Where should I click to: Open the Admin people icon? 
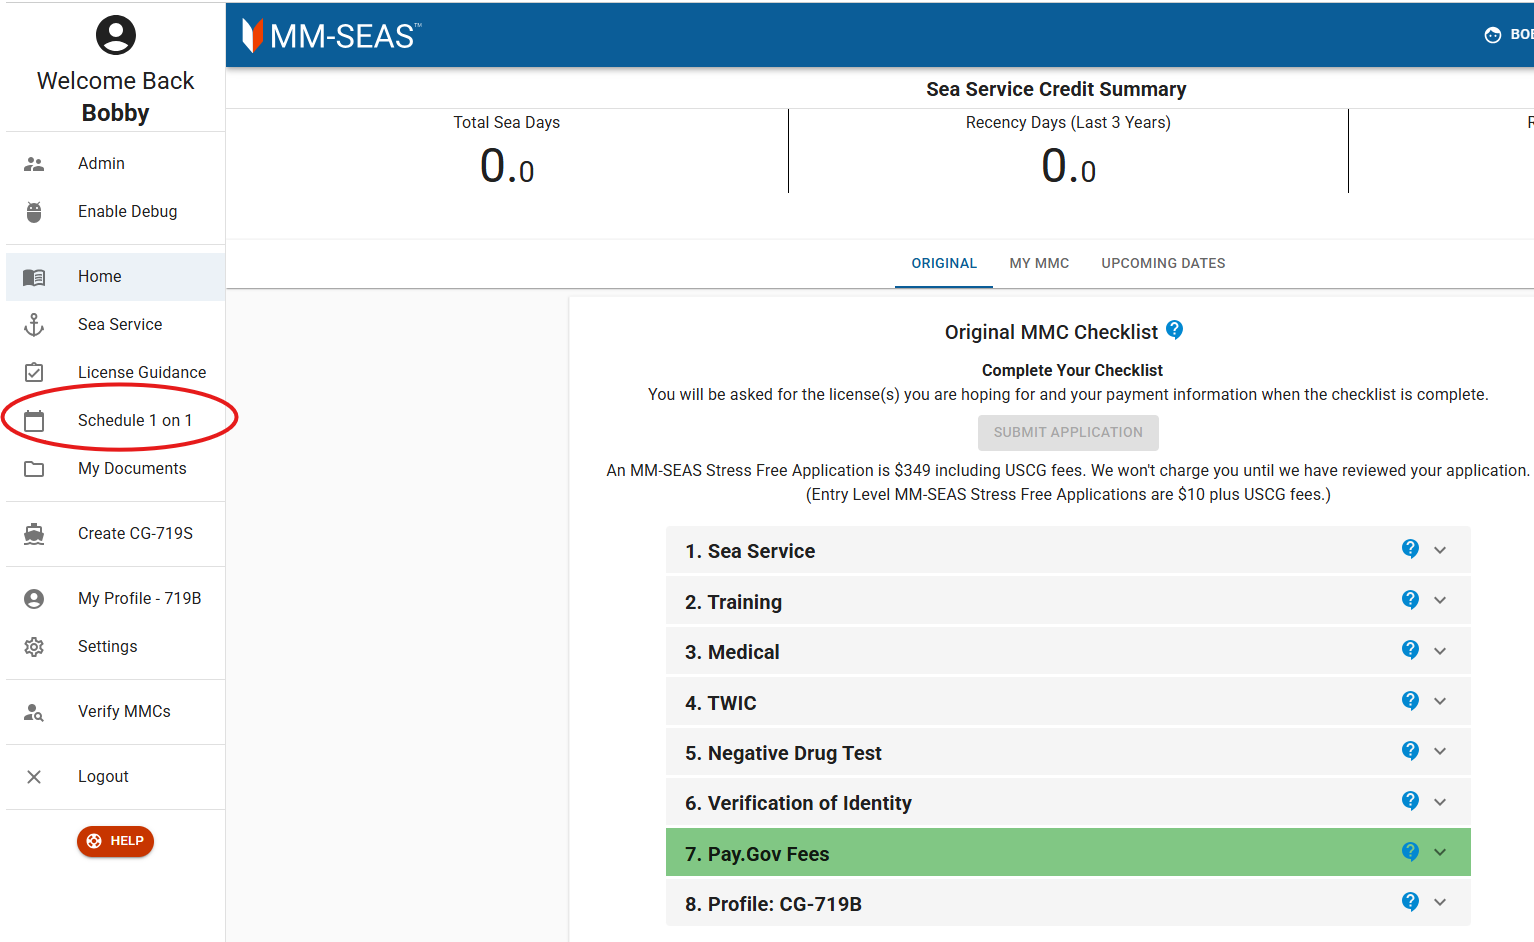34,164
